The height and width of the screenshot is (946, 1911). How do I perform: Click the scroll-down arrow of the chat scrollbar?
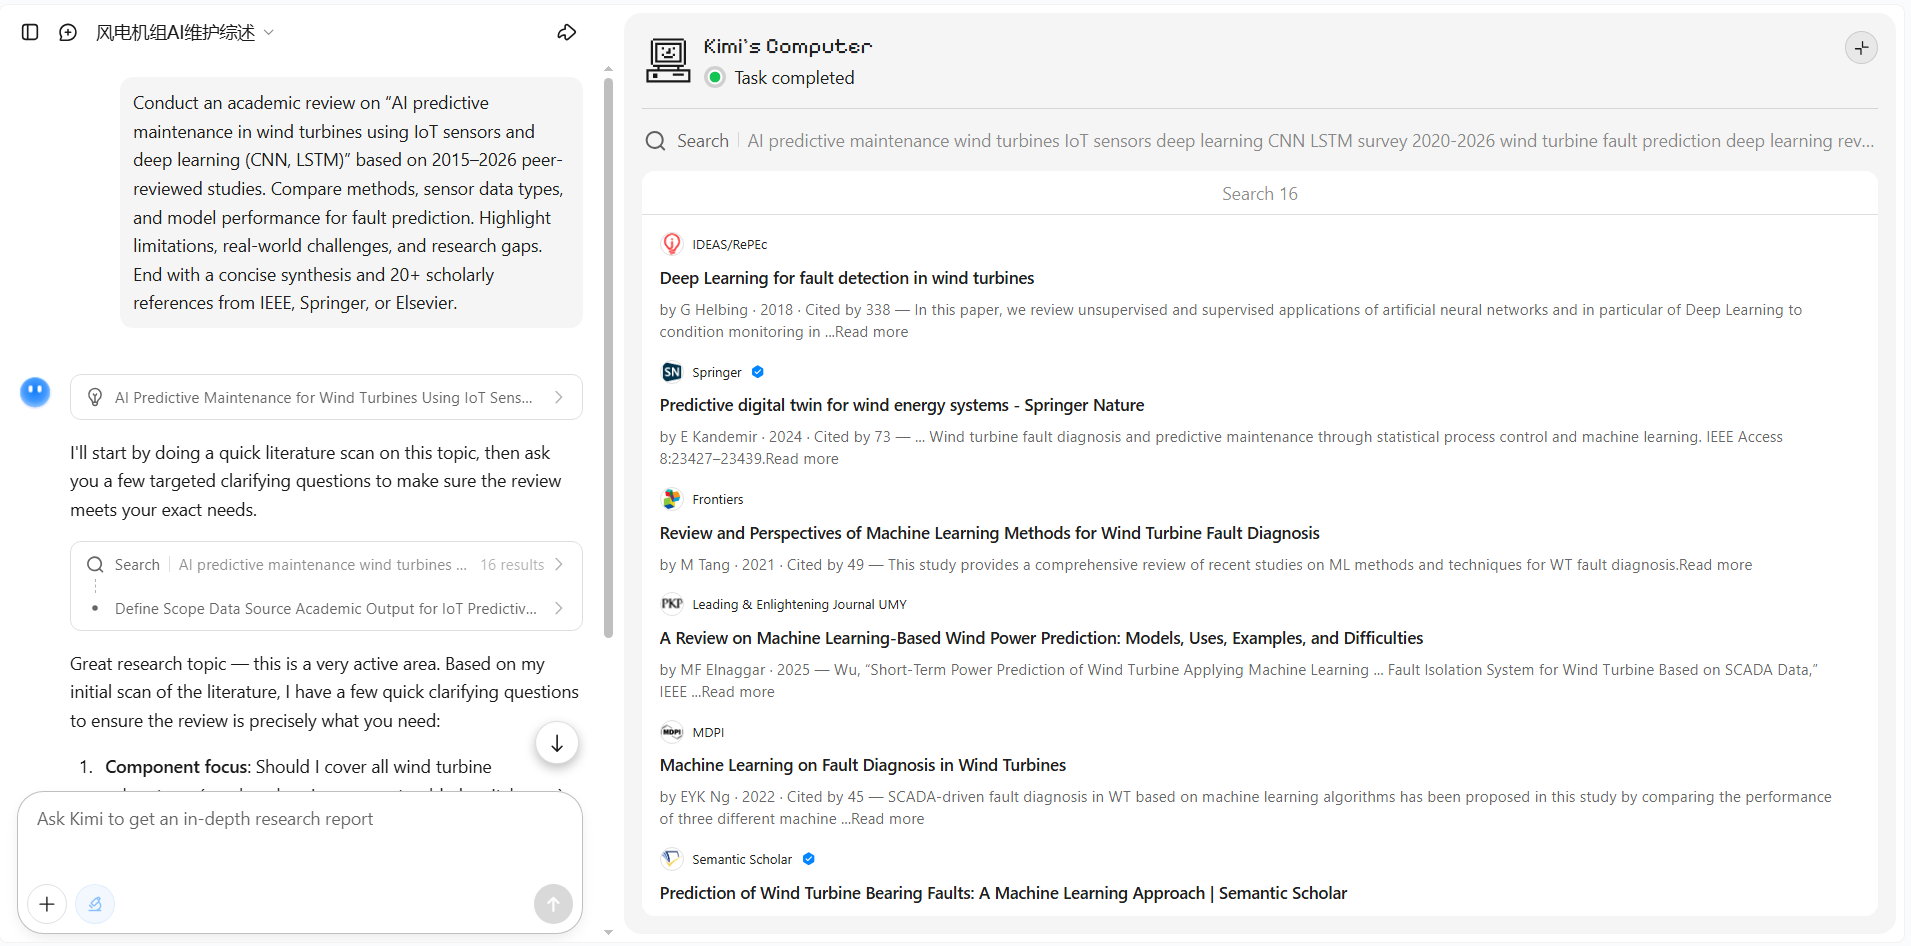[608, 932]
